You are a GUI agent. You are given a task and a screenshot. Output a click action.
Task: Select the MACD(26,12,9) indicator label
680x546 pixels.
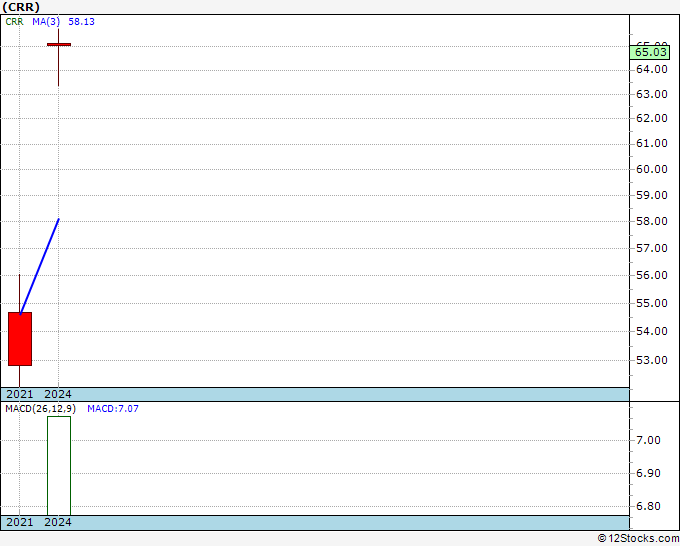(40, 409)
